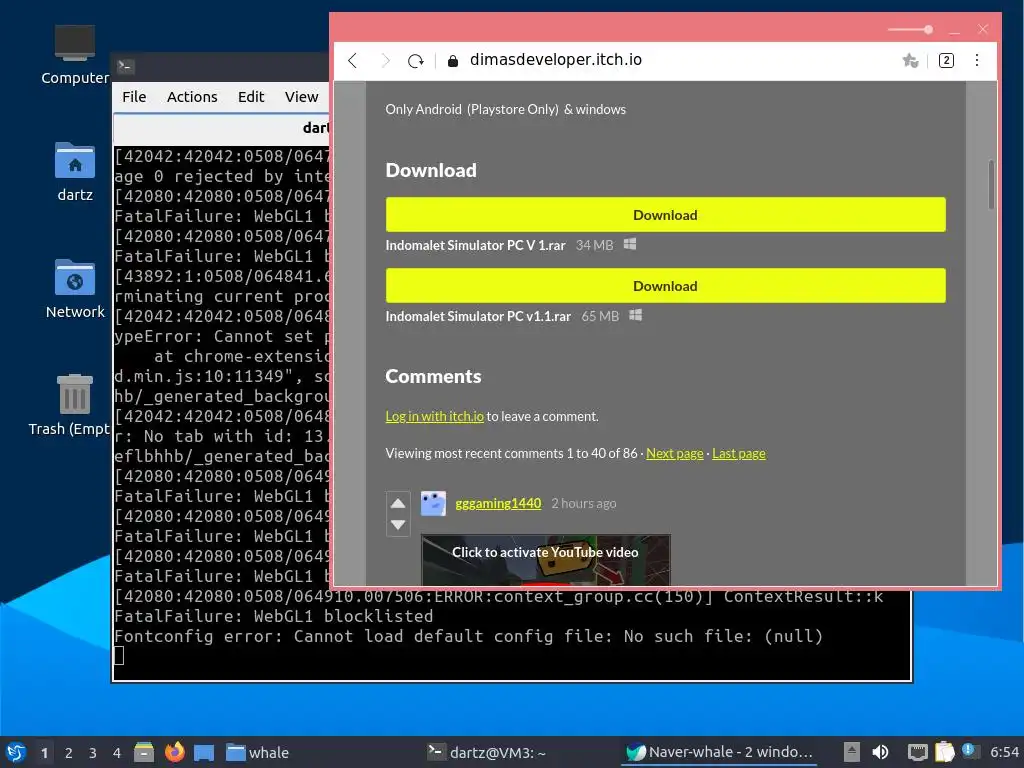View site security lock icon
Image resolution: width=1024 pixels, height=768 pixels.
(453, 61)
